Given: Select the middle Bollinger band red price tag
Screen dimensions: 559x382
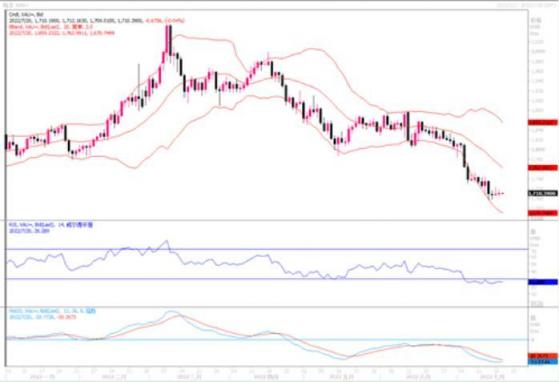Looking at the screenshot, I should [543, 167].
